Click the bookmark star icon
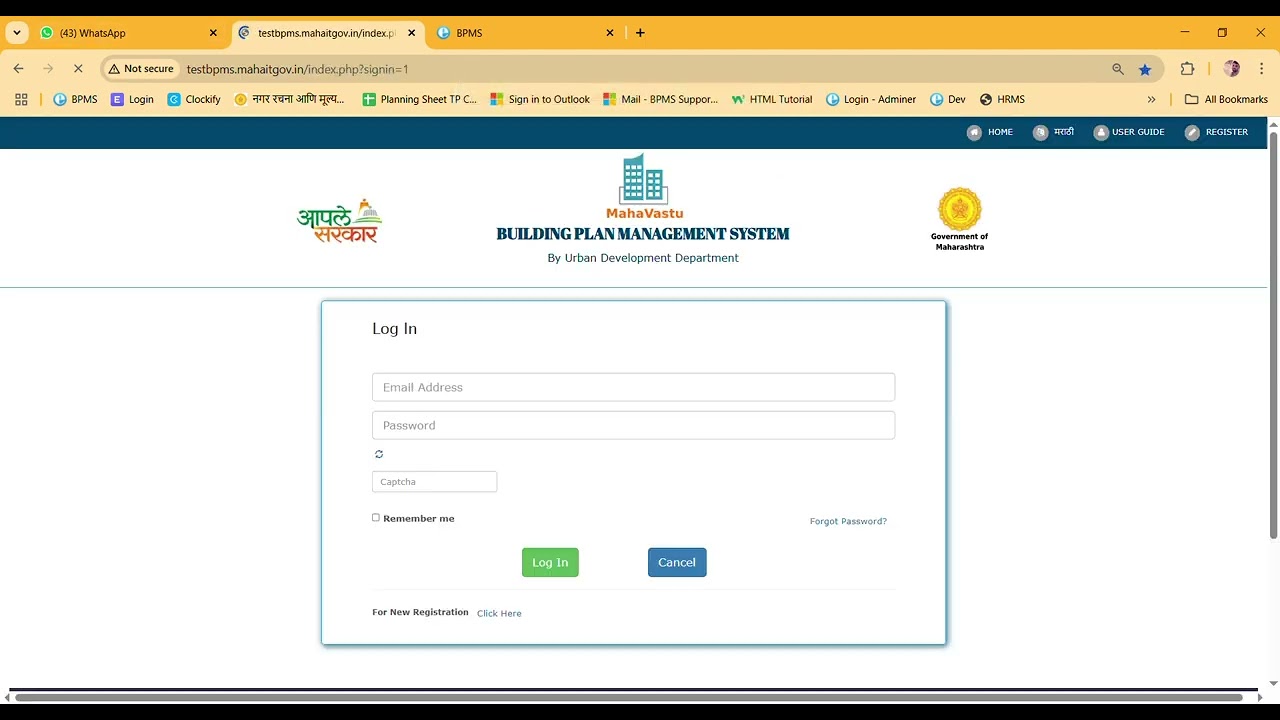This screenshot has width=1280, height=720. 1145,69
